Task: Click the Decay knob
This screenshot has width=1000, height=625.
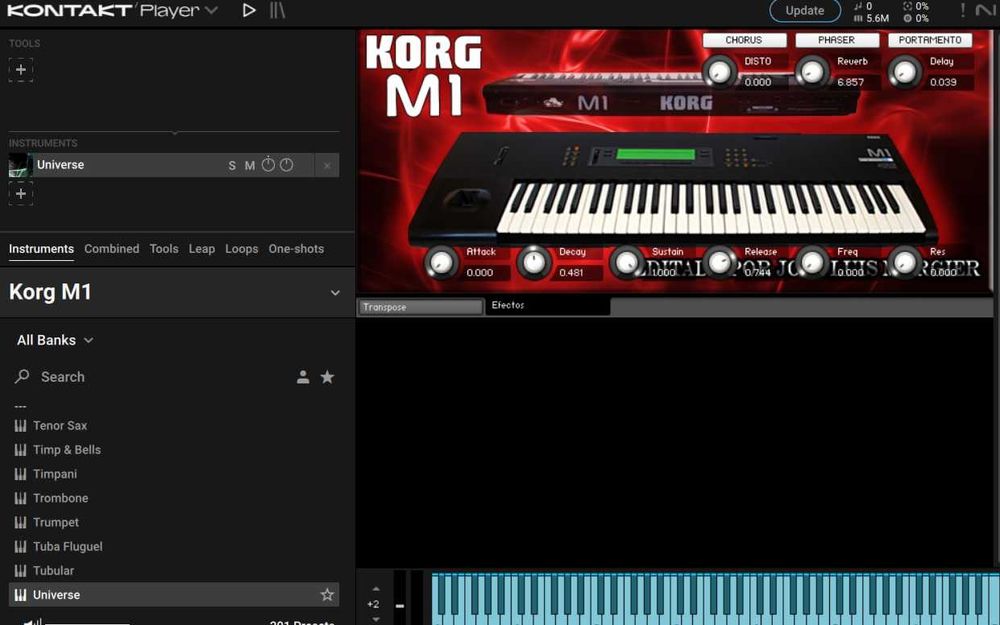Action: (x=534, y=262)
